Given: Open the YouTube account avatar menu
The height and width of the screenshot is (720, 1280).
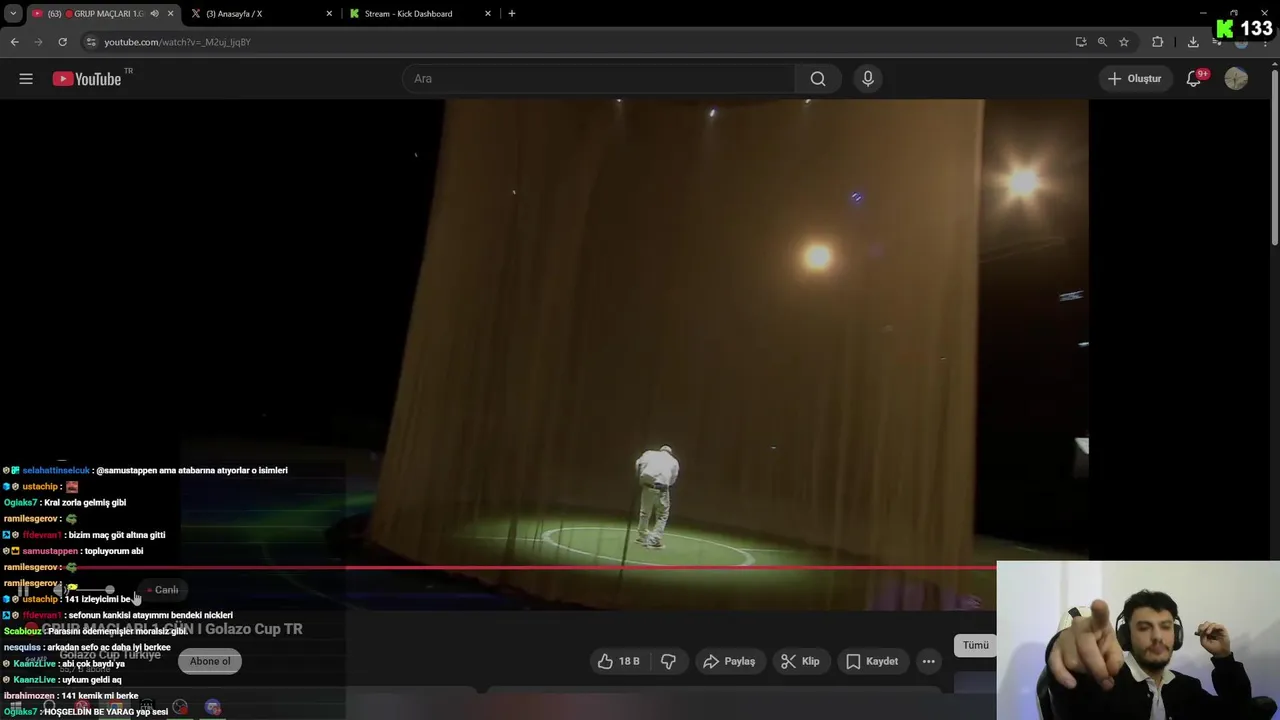Looking at the screenshot, I should [x=1236, y=79].
